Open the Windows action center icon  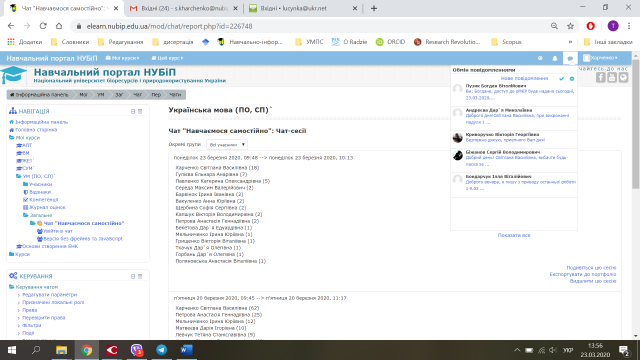coord(624,350)
